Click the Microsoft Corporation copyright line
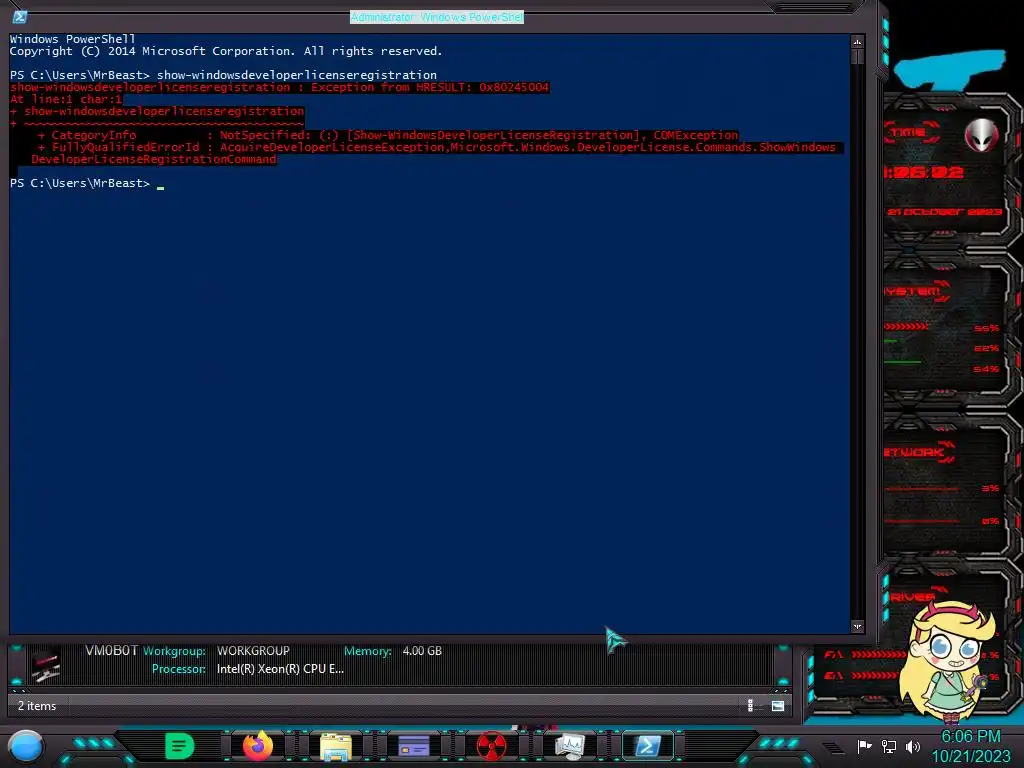1024x768 pixels. click(x=226, y=51)
